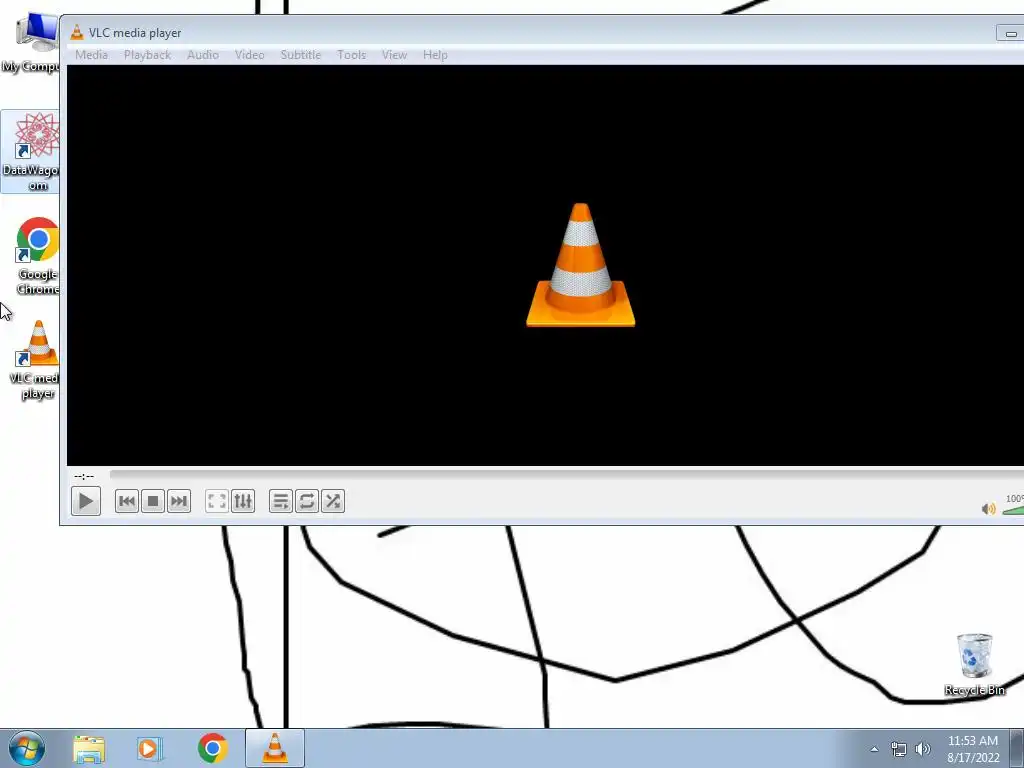Open system volume tray icon
The image size is (1024, 768).
(923, 749)
